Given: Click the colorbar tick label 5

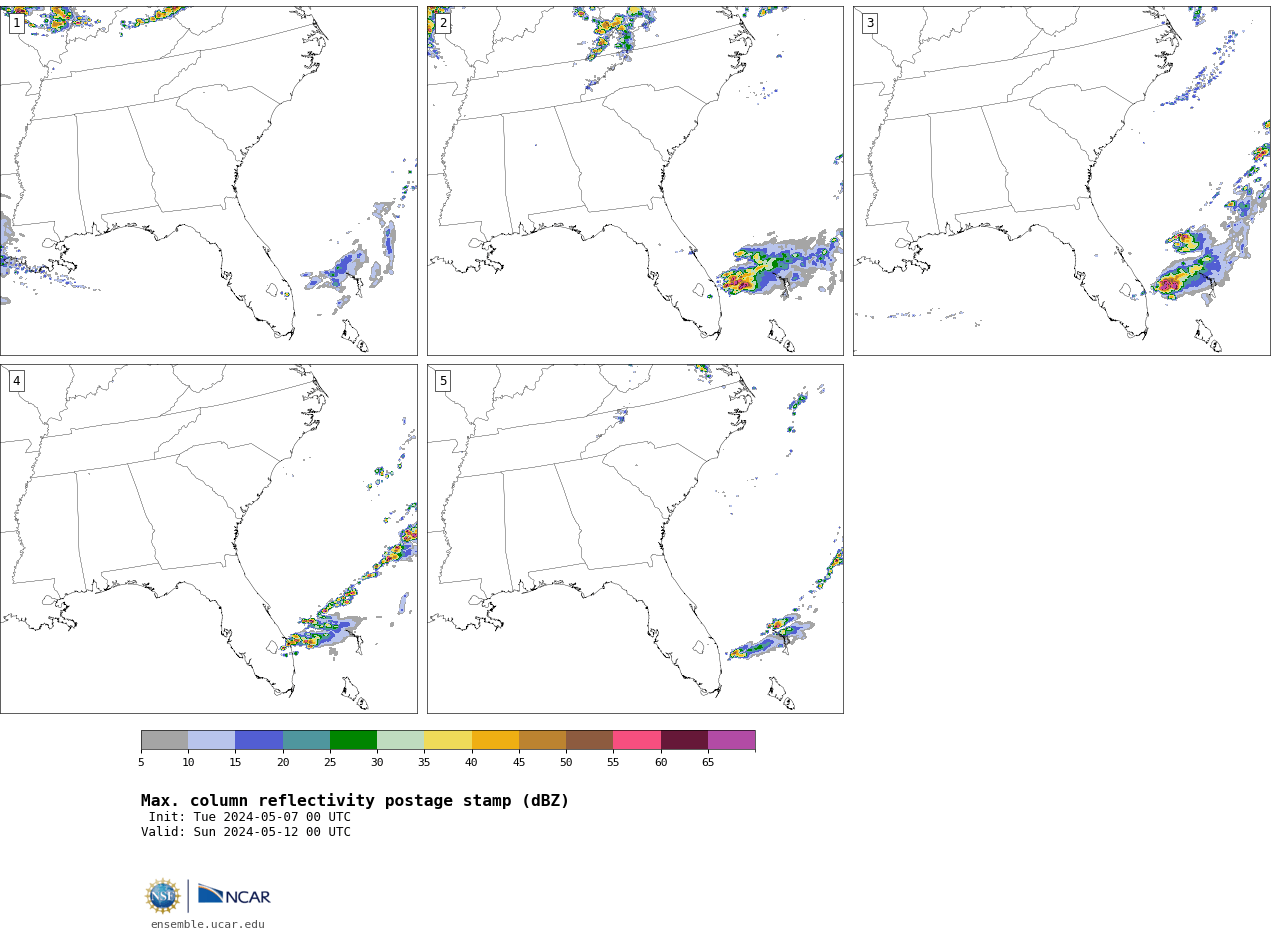Looking at the screenshot, I should pos(141,763).
